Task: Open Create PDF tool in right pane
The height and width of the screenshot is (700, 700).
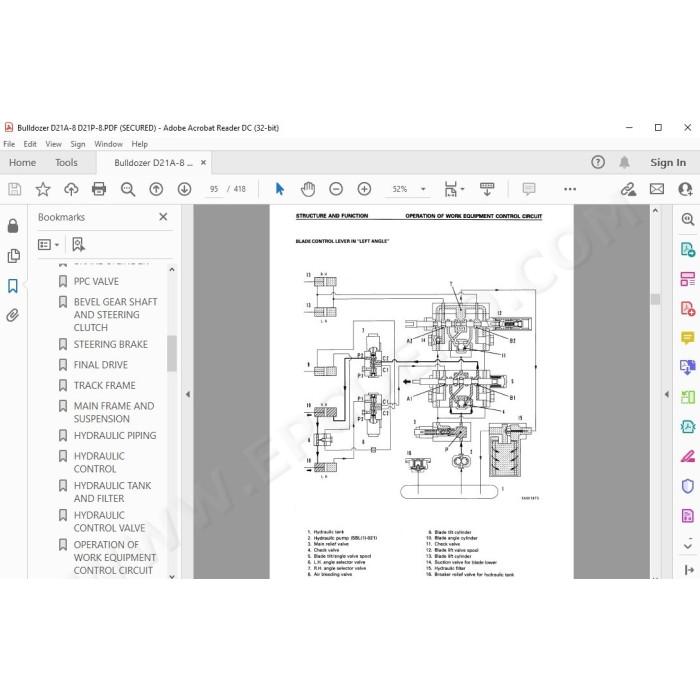Action: tap(688, 308)
